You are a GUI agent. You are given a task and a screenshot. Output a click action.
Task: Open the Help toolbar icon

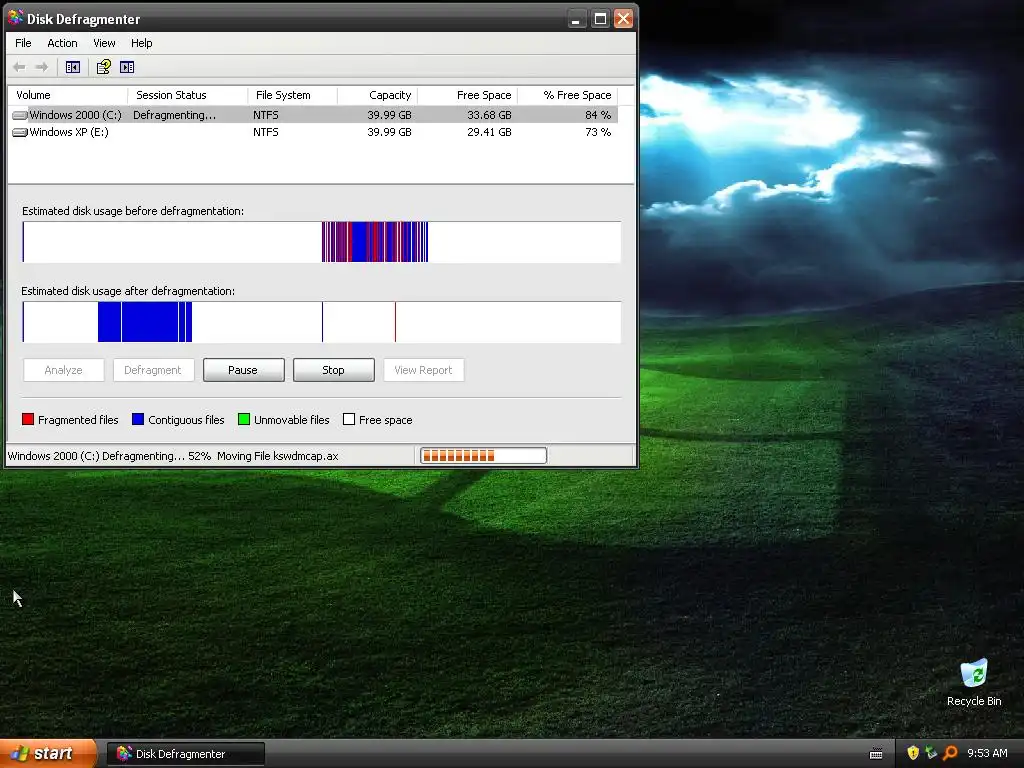[x=103, y=67]
